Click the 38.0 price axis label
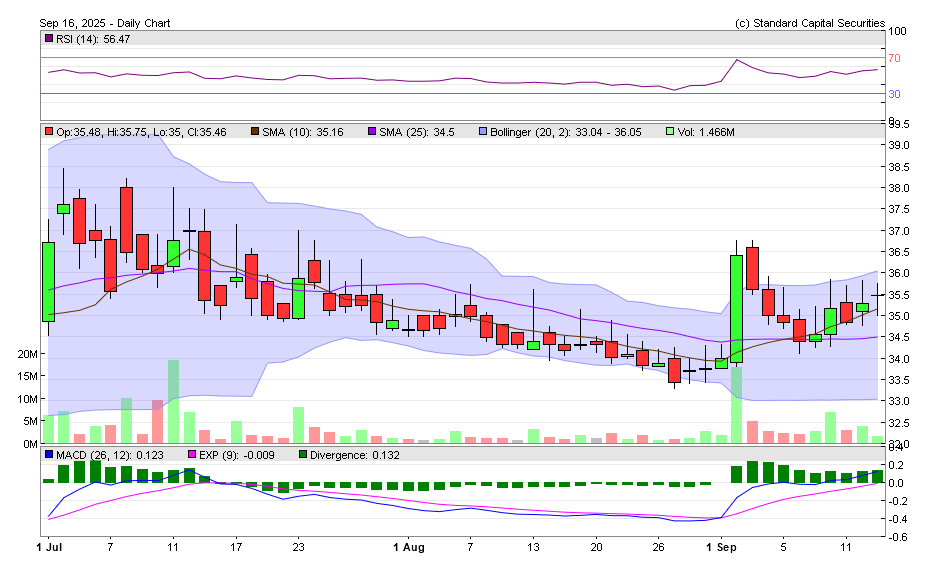 point(899,188)
